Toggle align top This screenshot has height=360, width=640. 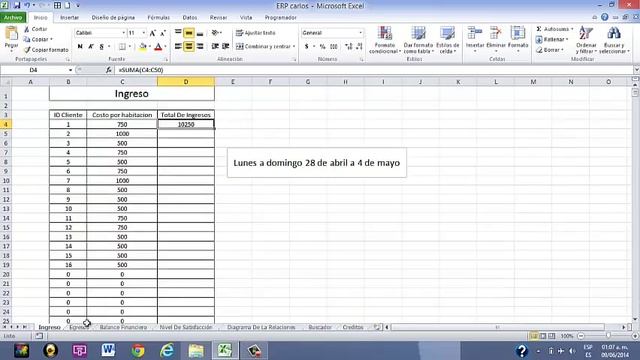(178, 33)
